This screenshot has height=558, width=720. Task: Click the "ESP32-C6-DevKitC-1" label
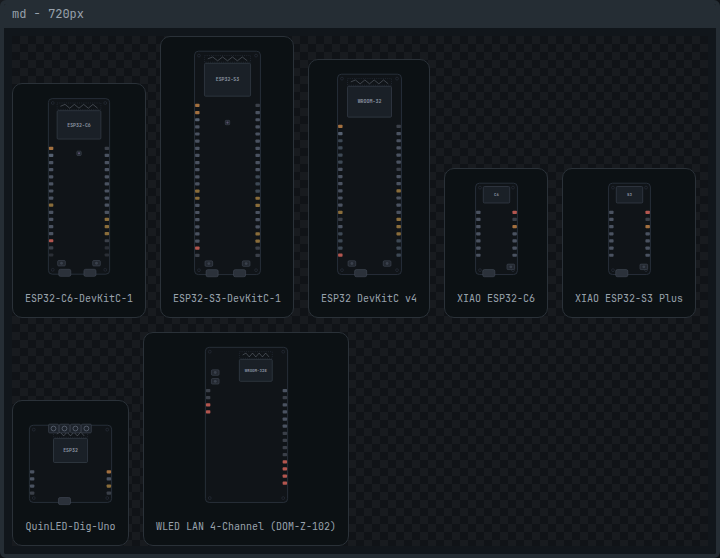[x=79, y=299]
